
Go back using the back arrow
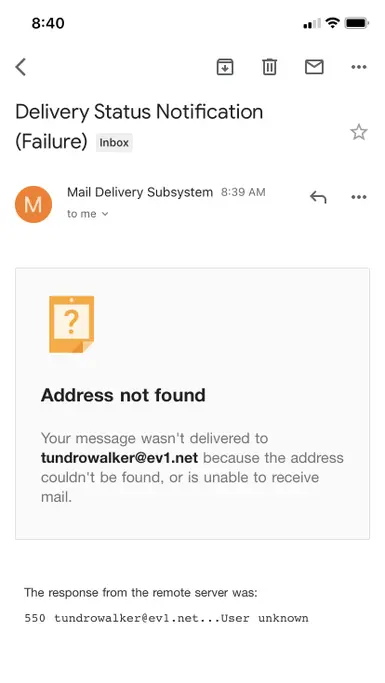tap(20, 67)
